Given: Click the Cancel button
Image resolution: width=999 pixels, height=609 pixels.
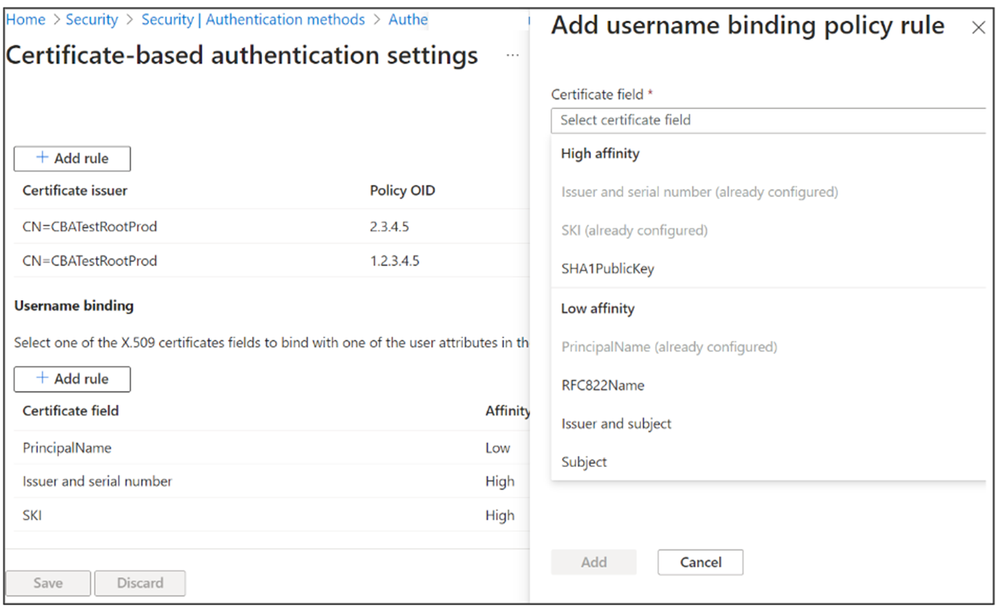Looking at the screenshot, I should (x=700, y=562).
